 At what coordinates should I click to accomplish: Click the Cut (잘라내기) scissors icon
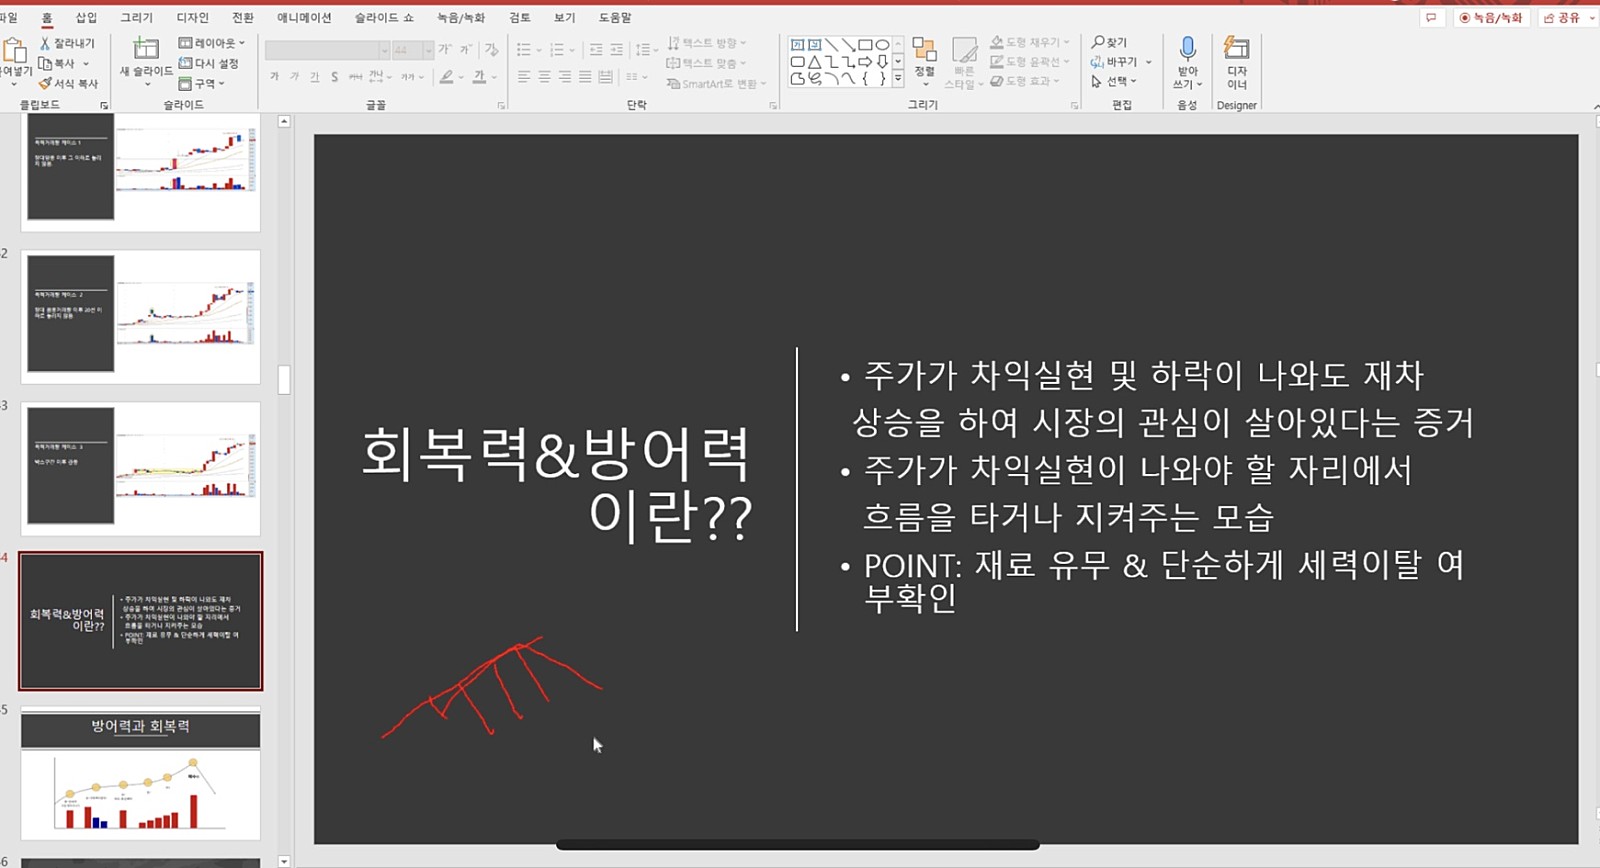[45, 43]
